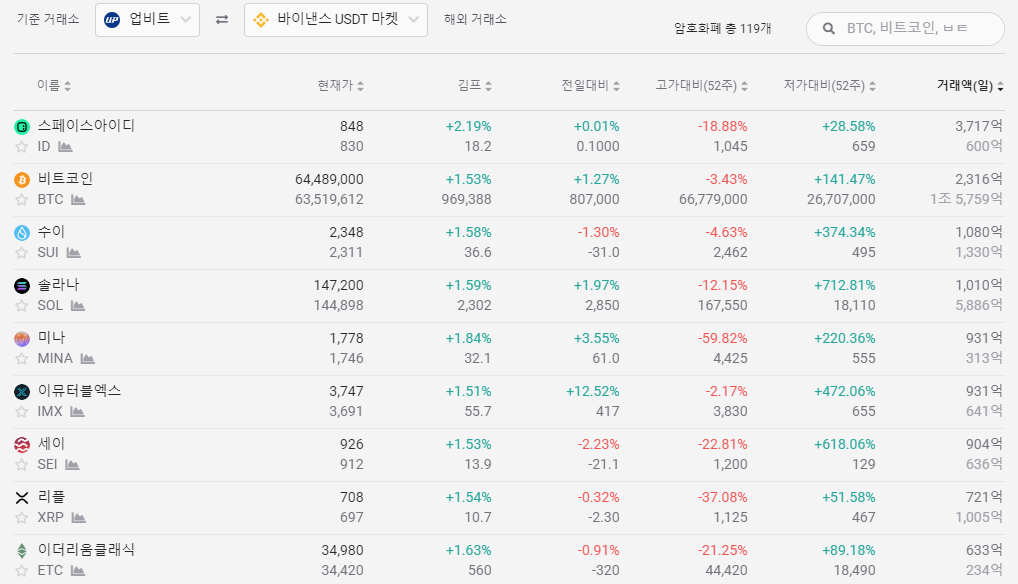Click the 해외 거래소 label
The image size is (1018, 584).
tap(475, 19)
